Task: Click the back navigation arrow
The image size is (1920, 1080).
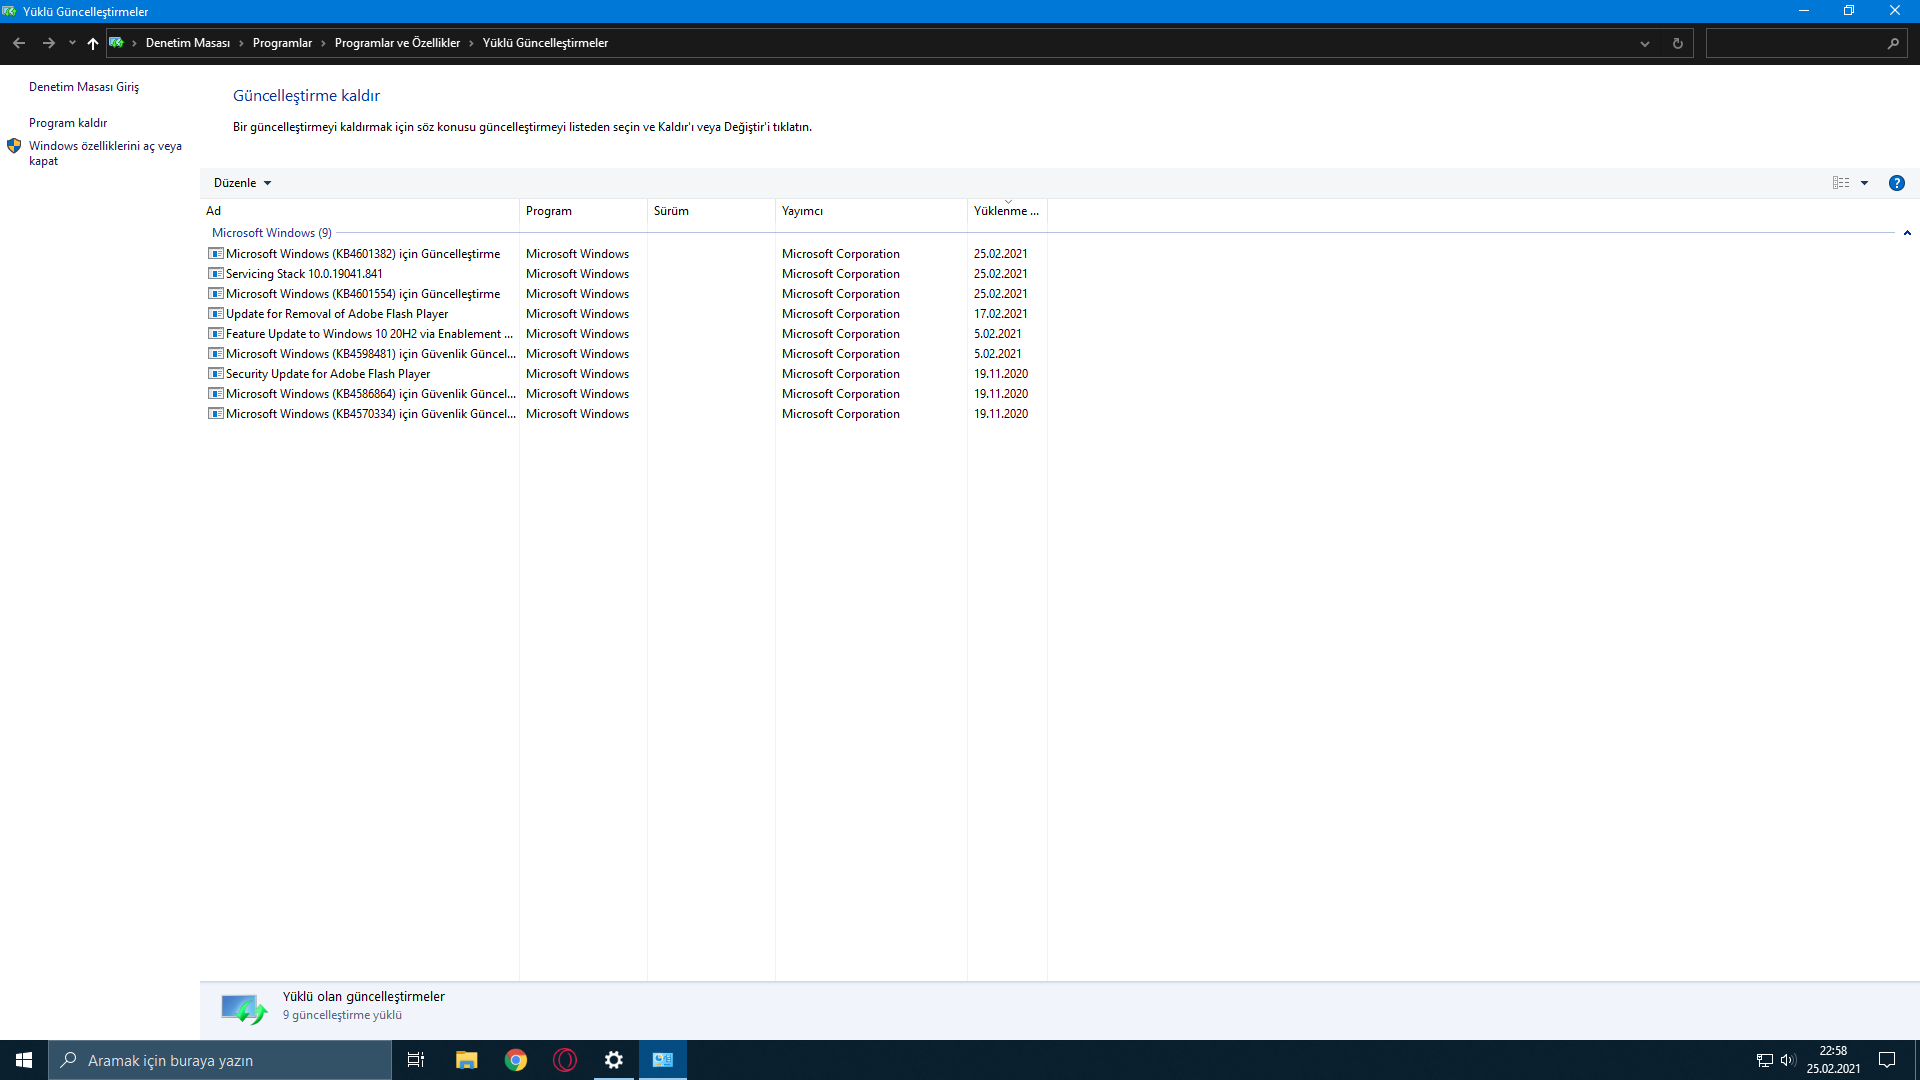Action: 19,43
